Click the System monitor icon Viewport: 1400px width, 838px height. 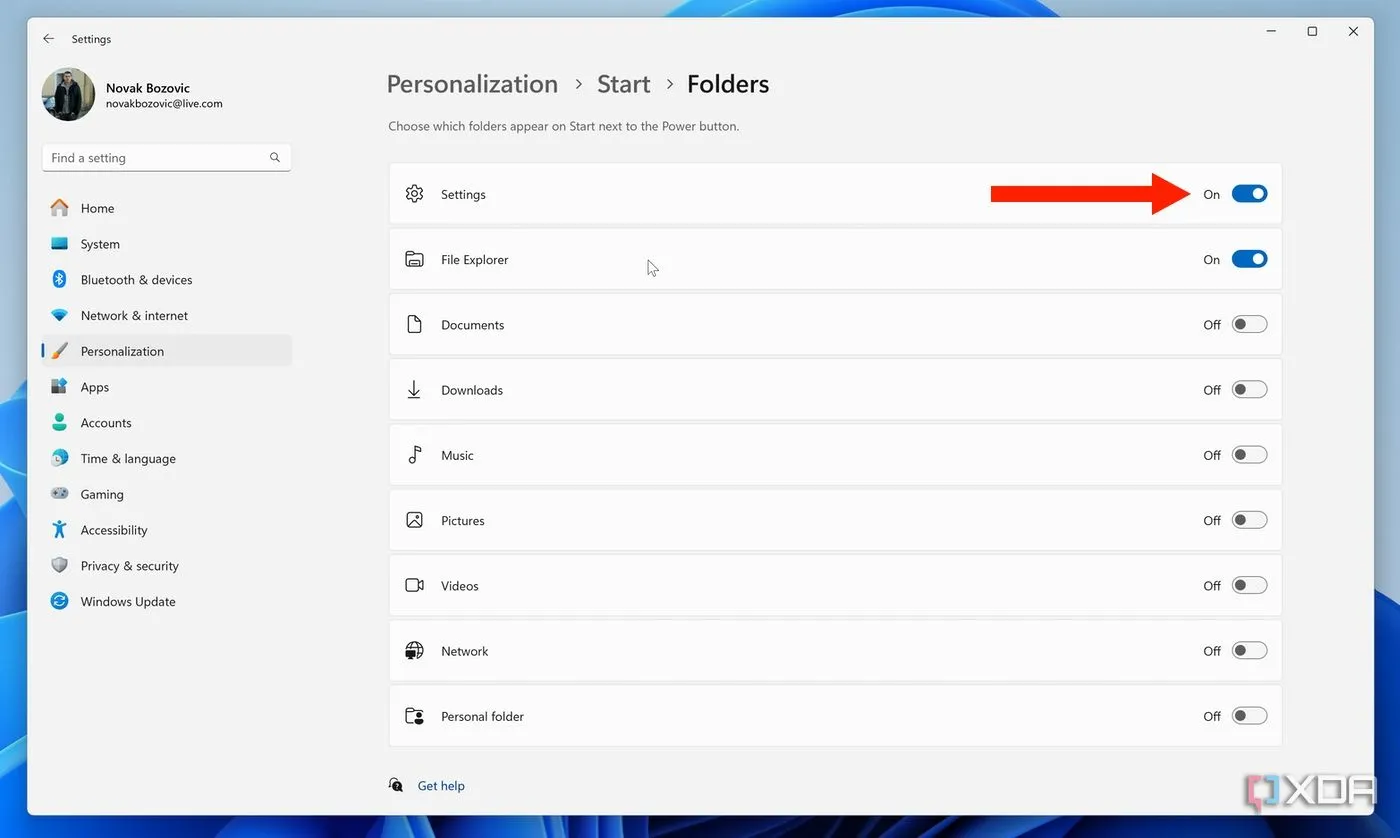60,244
